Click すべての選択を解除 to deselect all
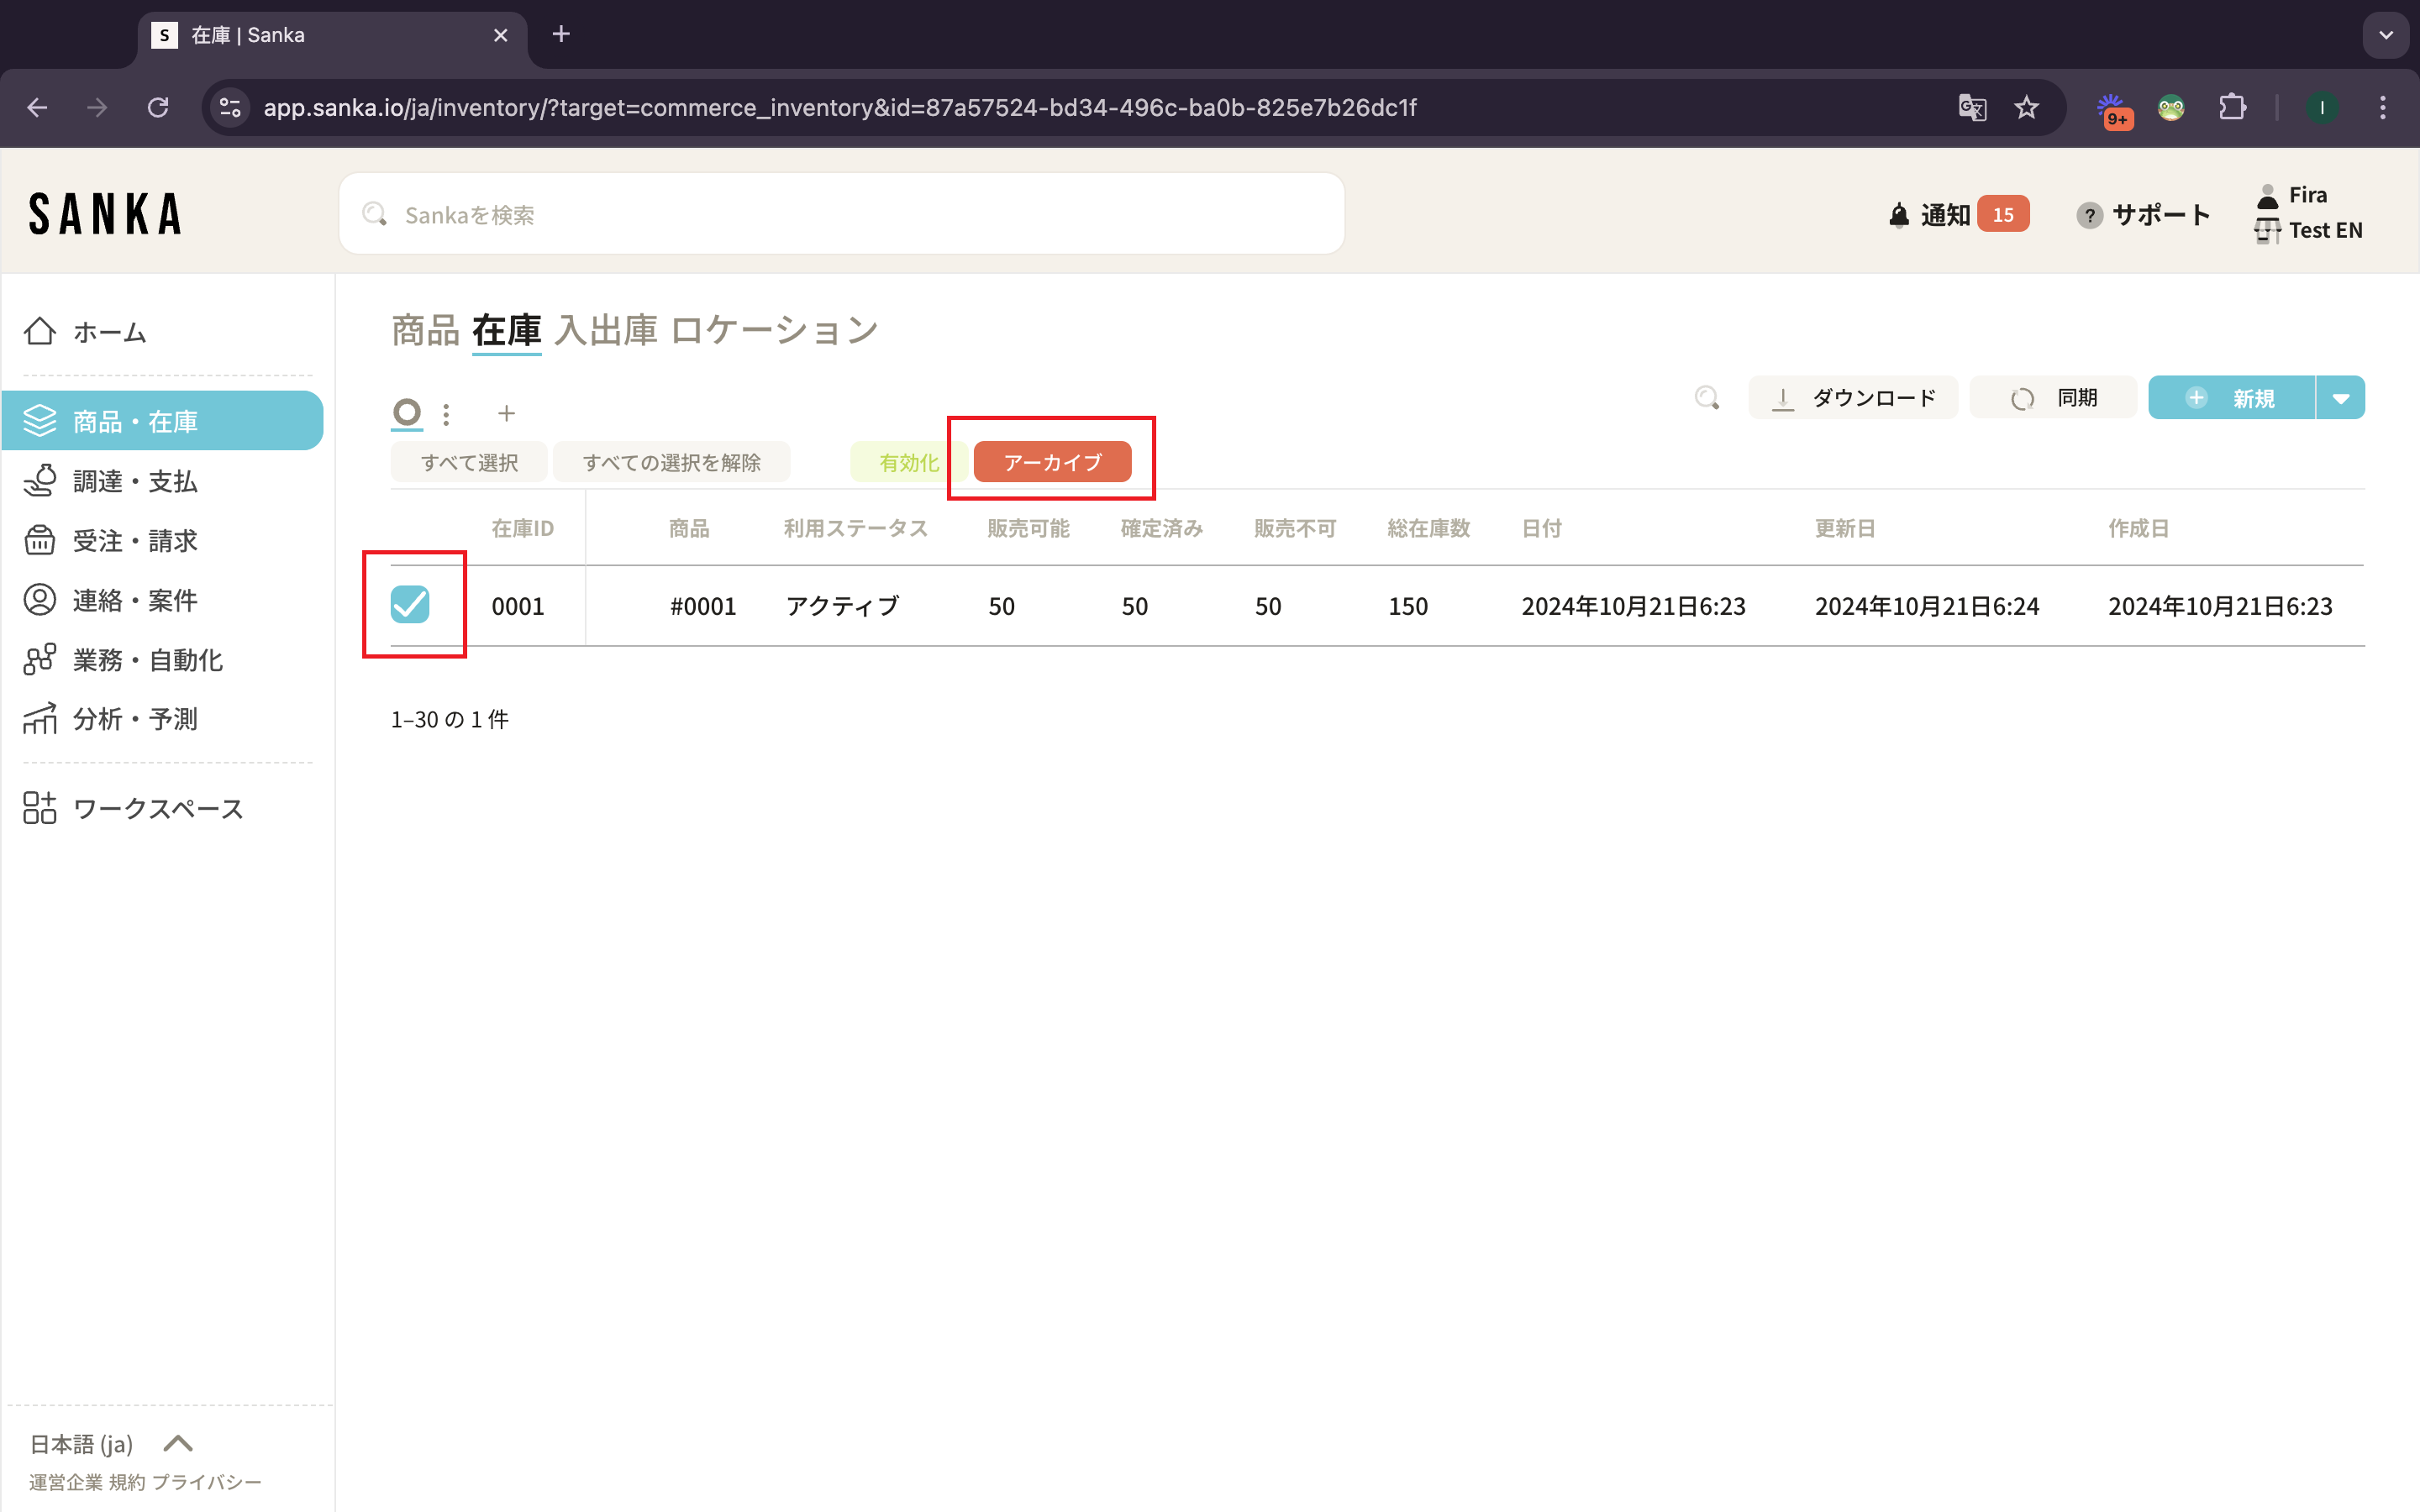The height and width of the screenshot is (1512, 2420). (x=671, y=462)
